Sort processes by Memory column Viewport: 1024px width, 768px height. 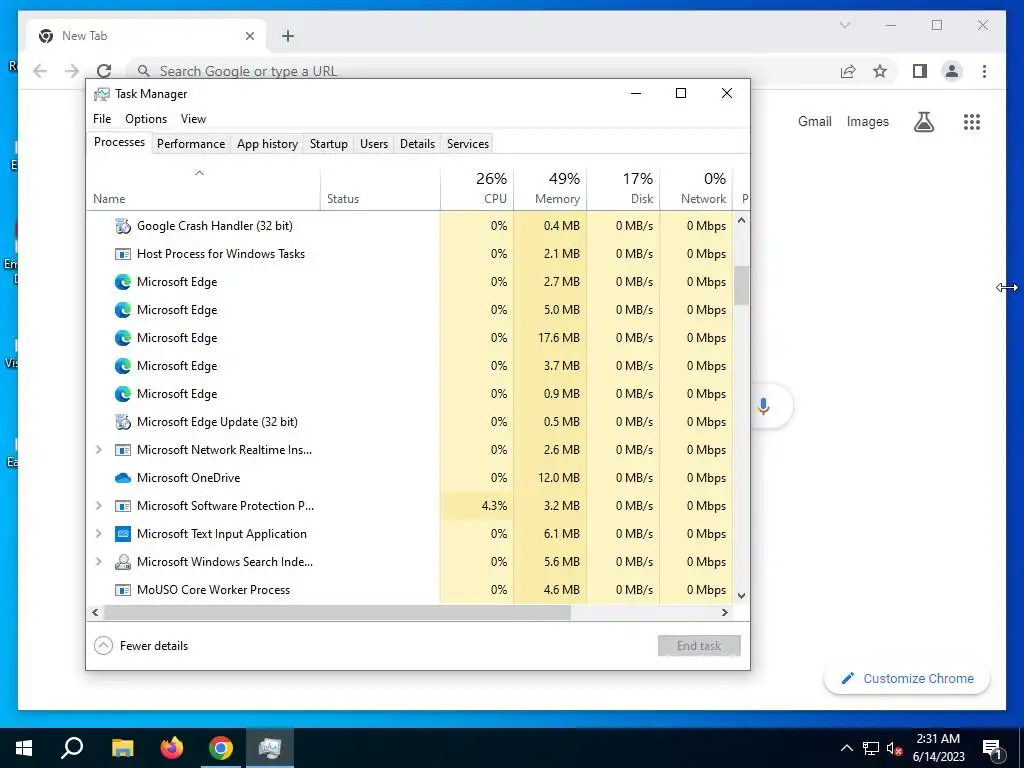551,189
